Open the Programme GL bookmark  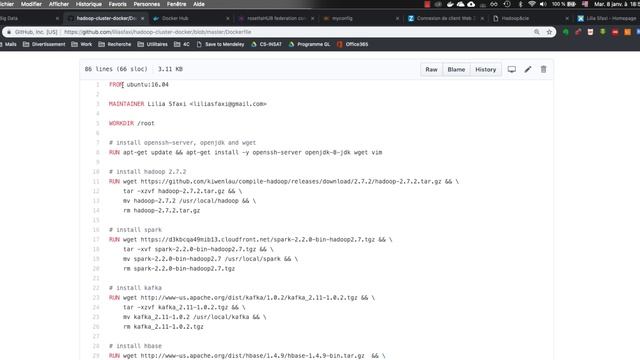[309, 44]
